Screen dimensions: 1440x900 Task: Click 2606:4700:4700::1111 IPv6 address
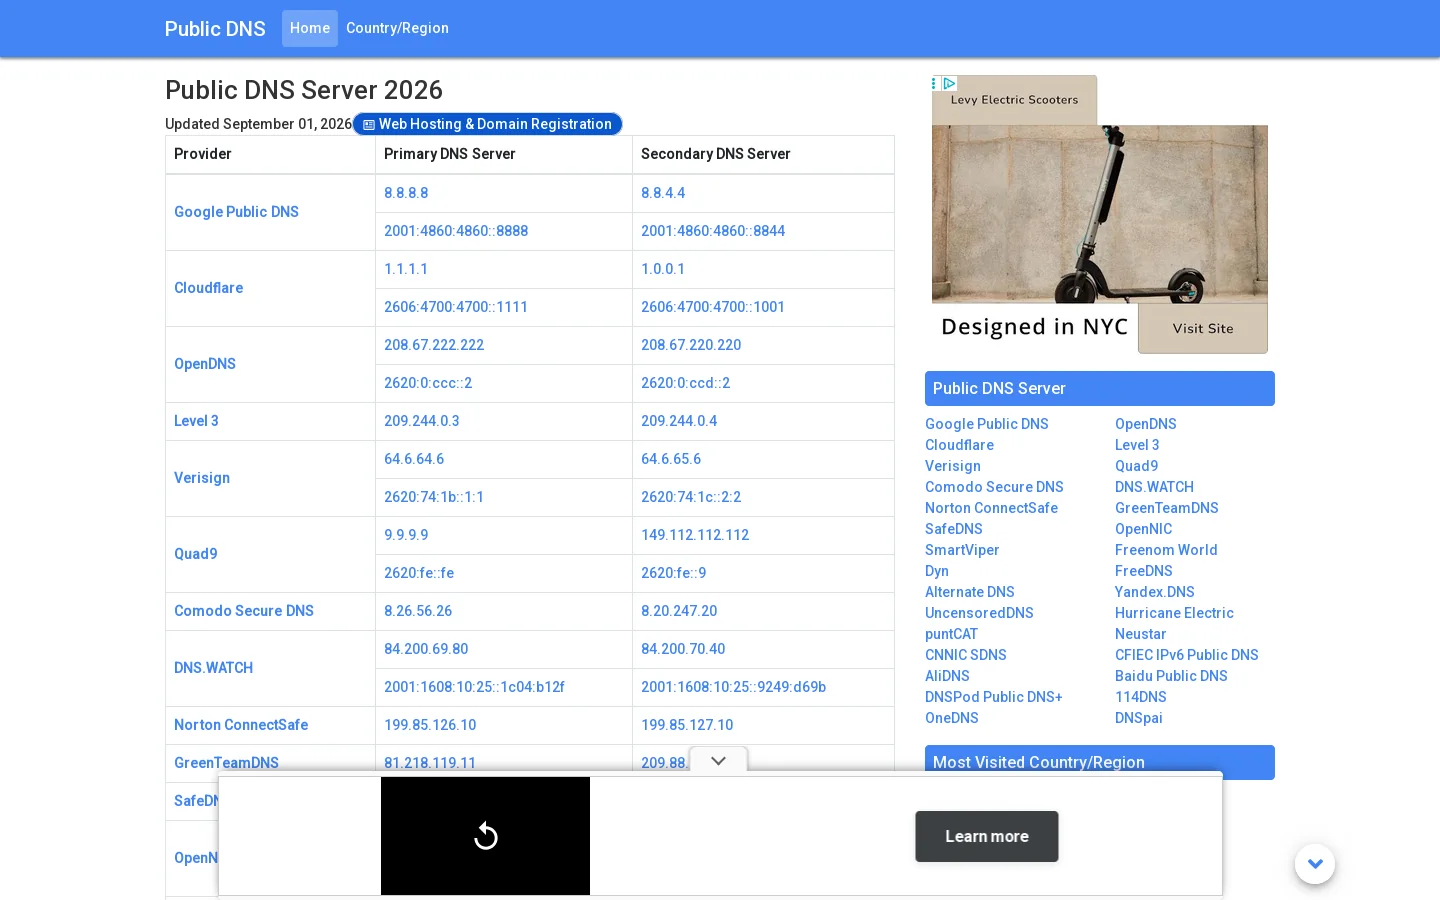click(456, 307)
